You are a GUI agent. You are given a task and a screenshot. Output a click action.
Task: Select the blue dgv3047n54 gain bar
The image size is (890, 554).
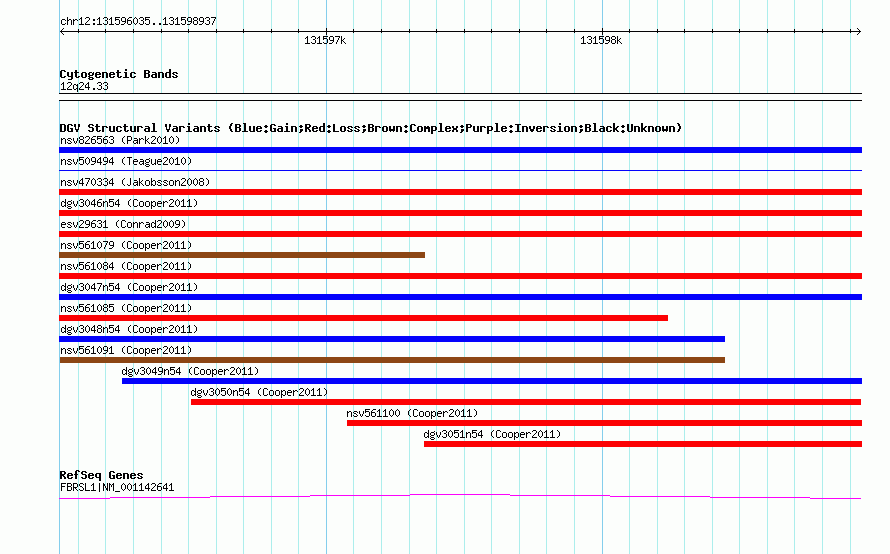460,297
